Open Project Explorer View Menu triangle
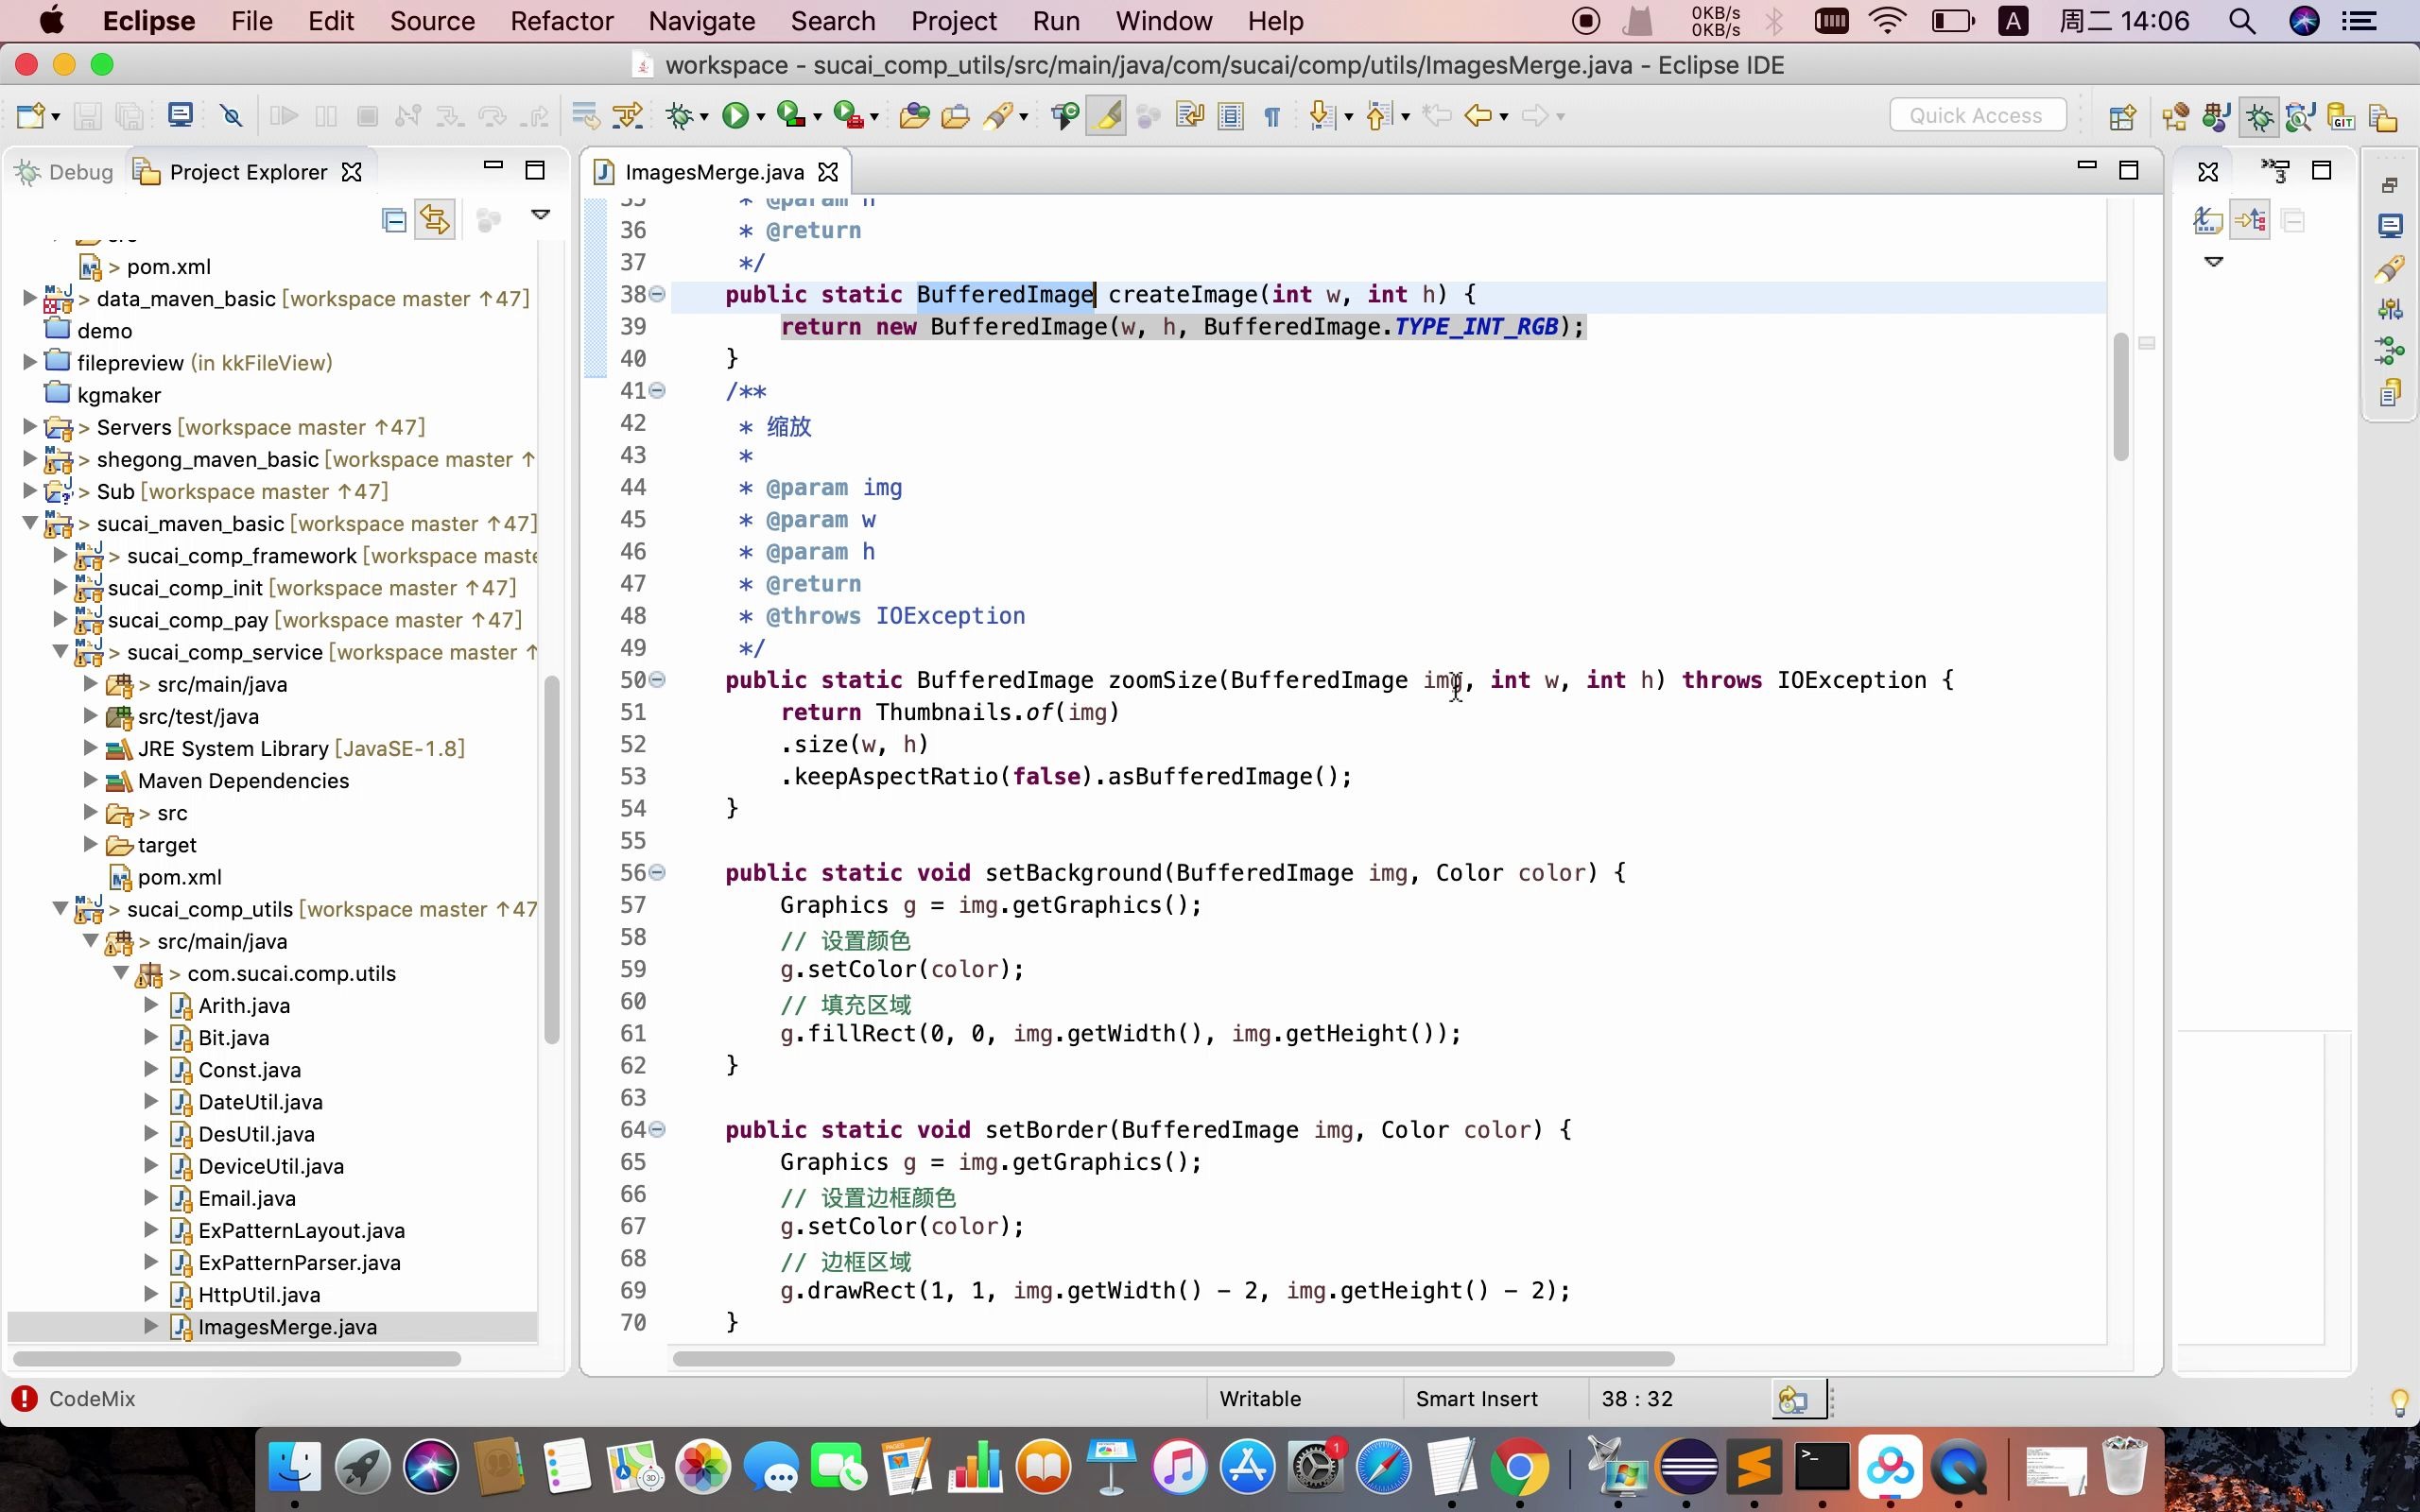This screenshot has height=1512, width=2420. pyautogui.click(x=541, y=215)
